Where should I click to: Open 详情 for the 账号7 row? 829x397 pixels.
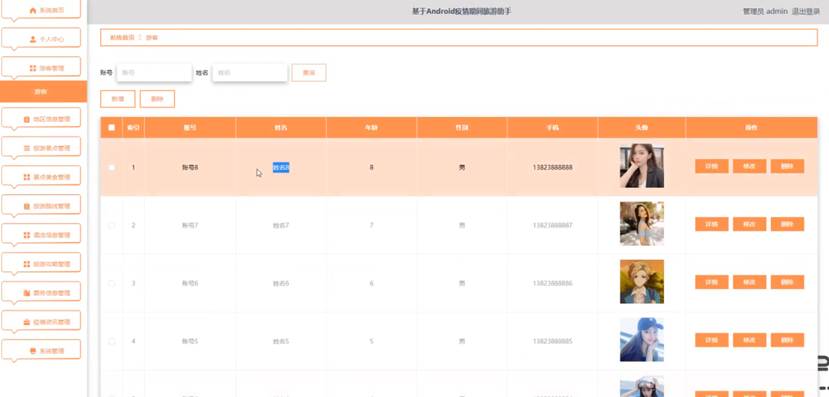[712, 224]
